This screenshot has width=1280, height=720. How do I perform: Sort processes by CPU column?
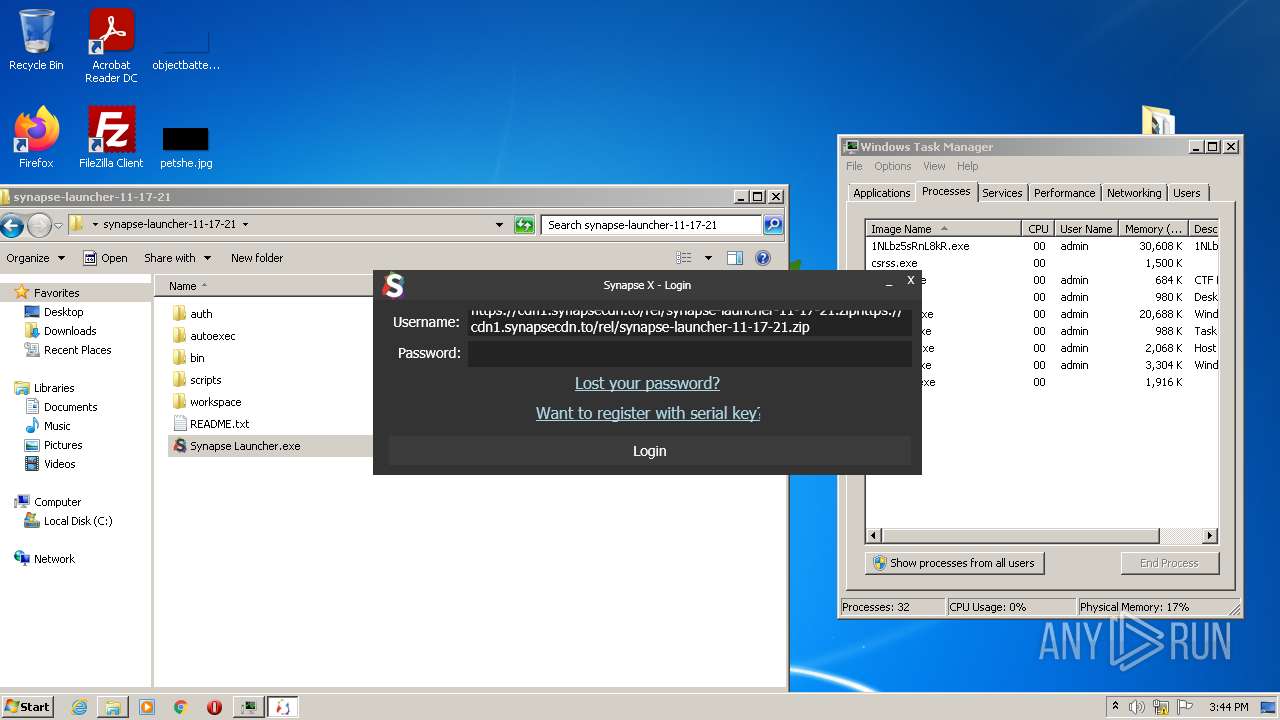click(1038, 229)
